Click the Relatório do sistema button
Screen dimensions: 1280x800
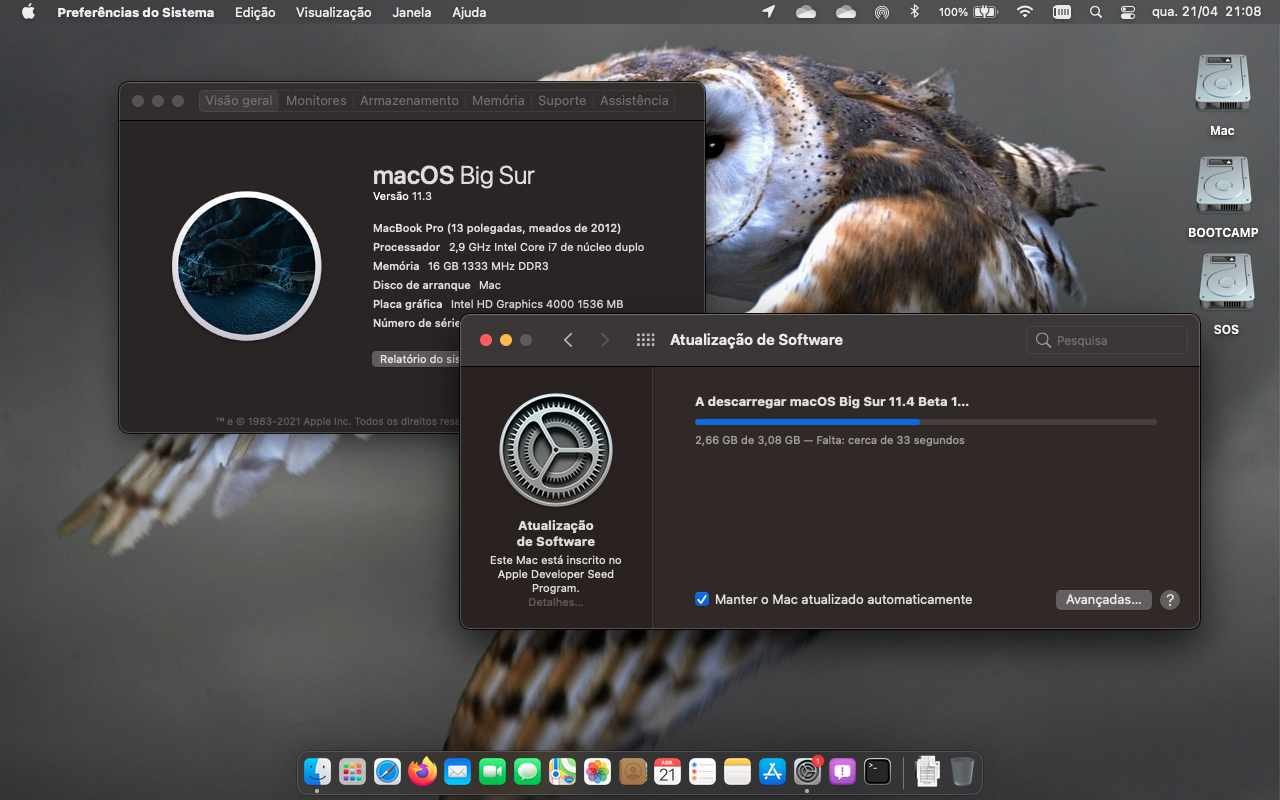[x=416, y=359]
